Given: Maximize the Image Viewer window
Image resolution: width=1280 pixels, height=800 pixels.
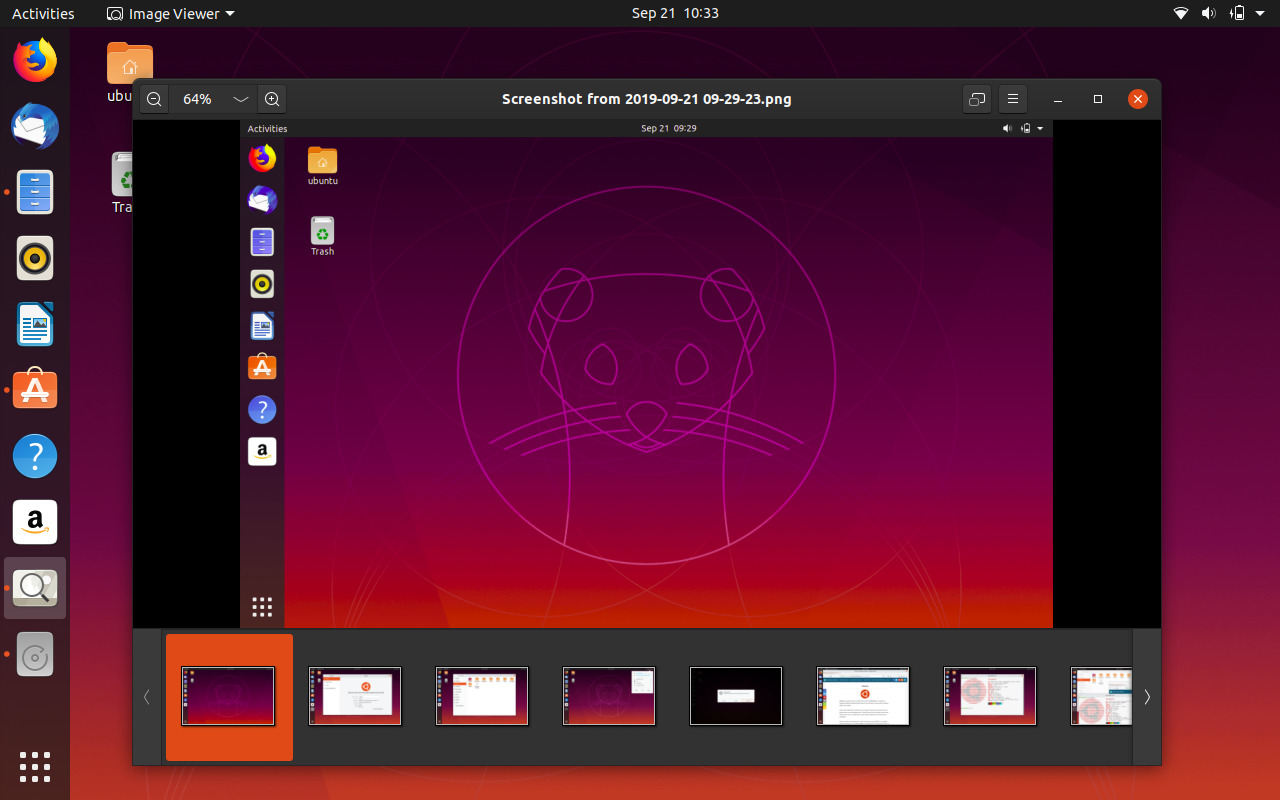Looking at the screenshot, I should [x=1098, y=99].
